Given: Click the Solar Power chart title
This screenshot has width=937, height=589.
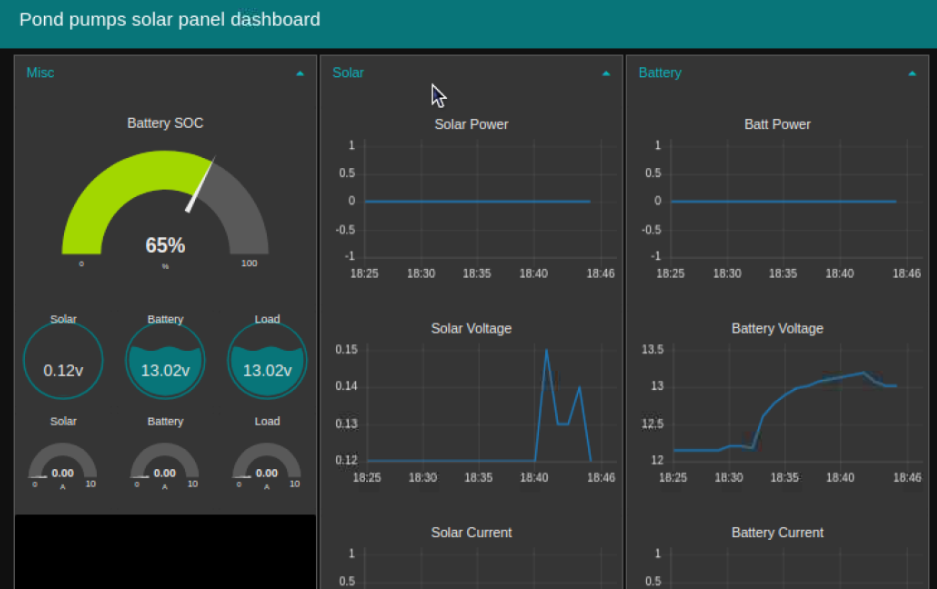Looking at the screenshot, I should 471,124.
